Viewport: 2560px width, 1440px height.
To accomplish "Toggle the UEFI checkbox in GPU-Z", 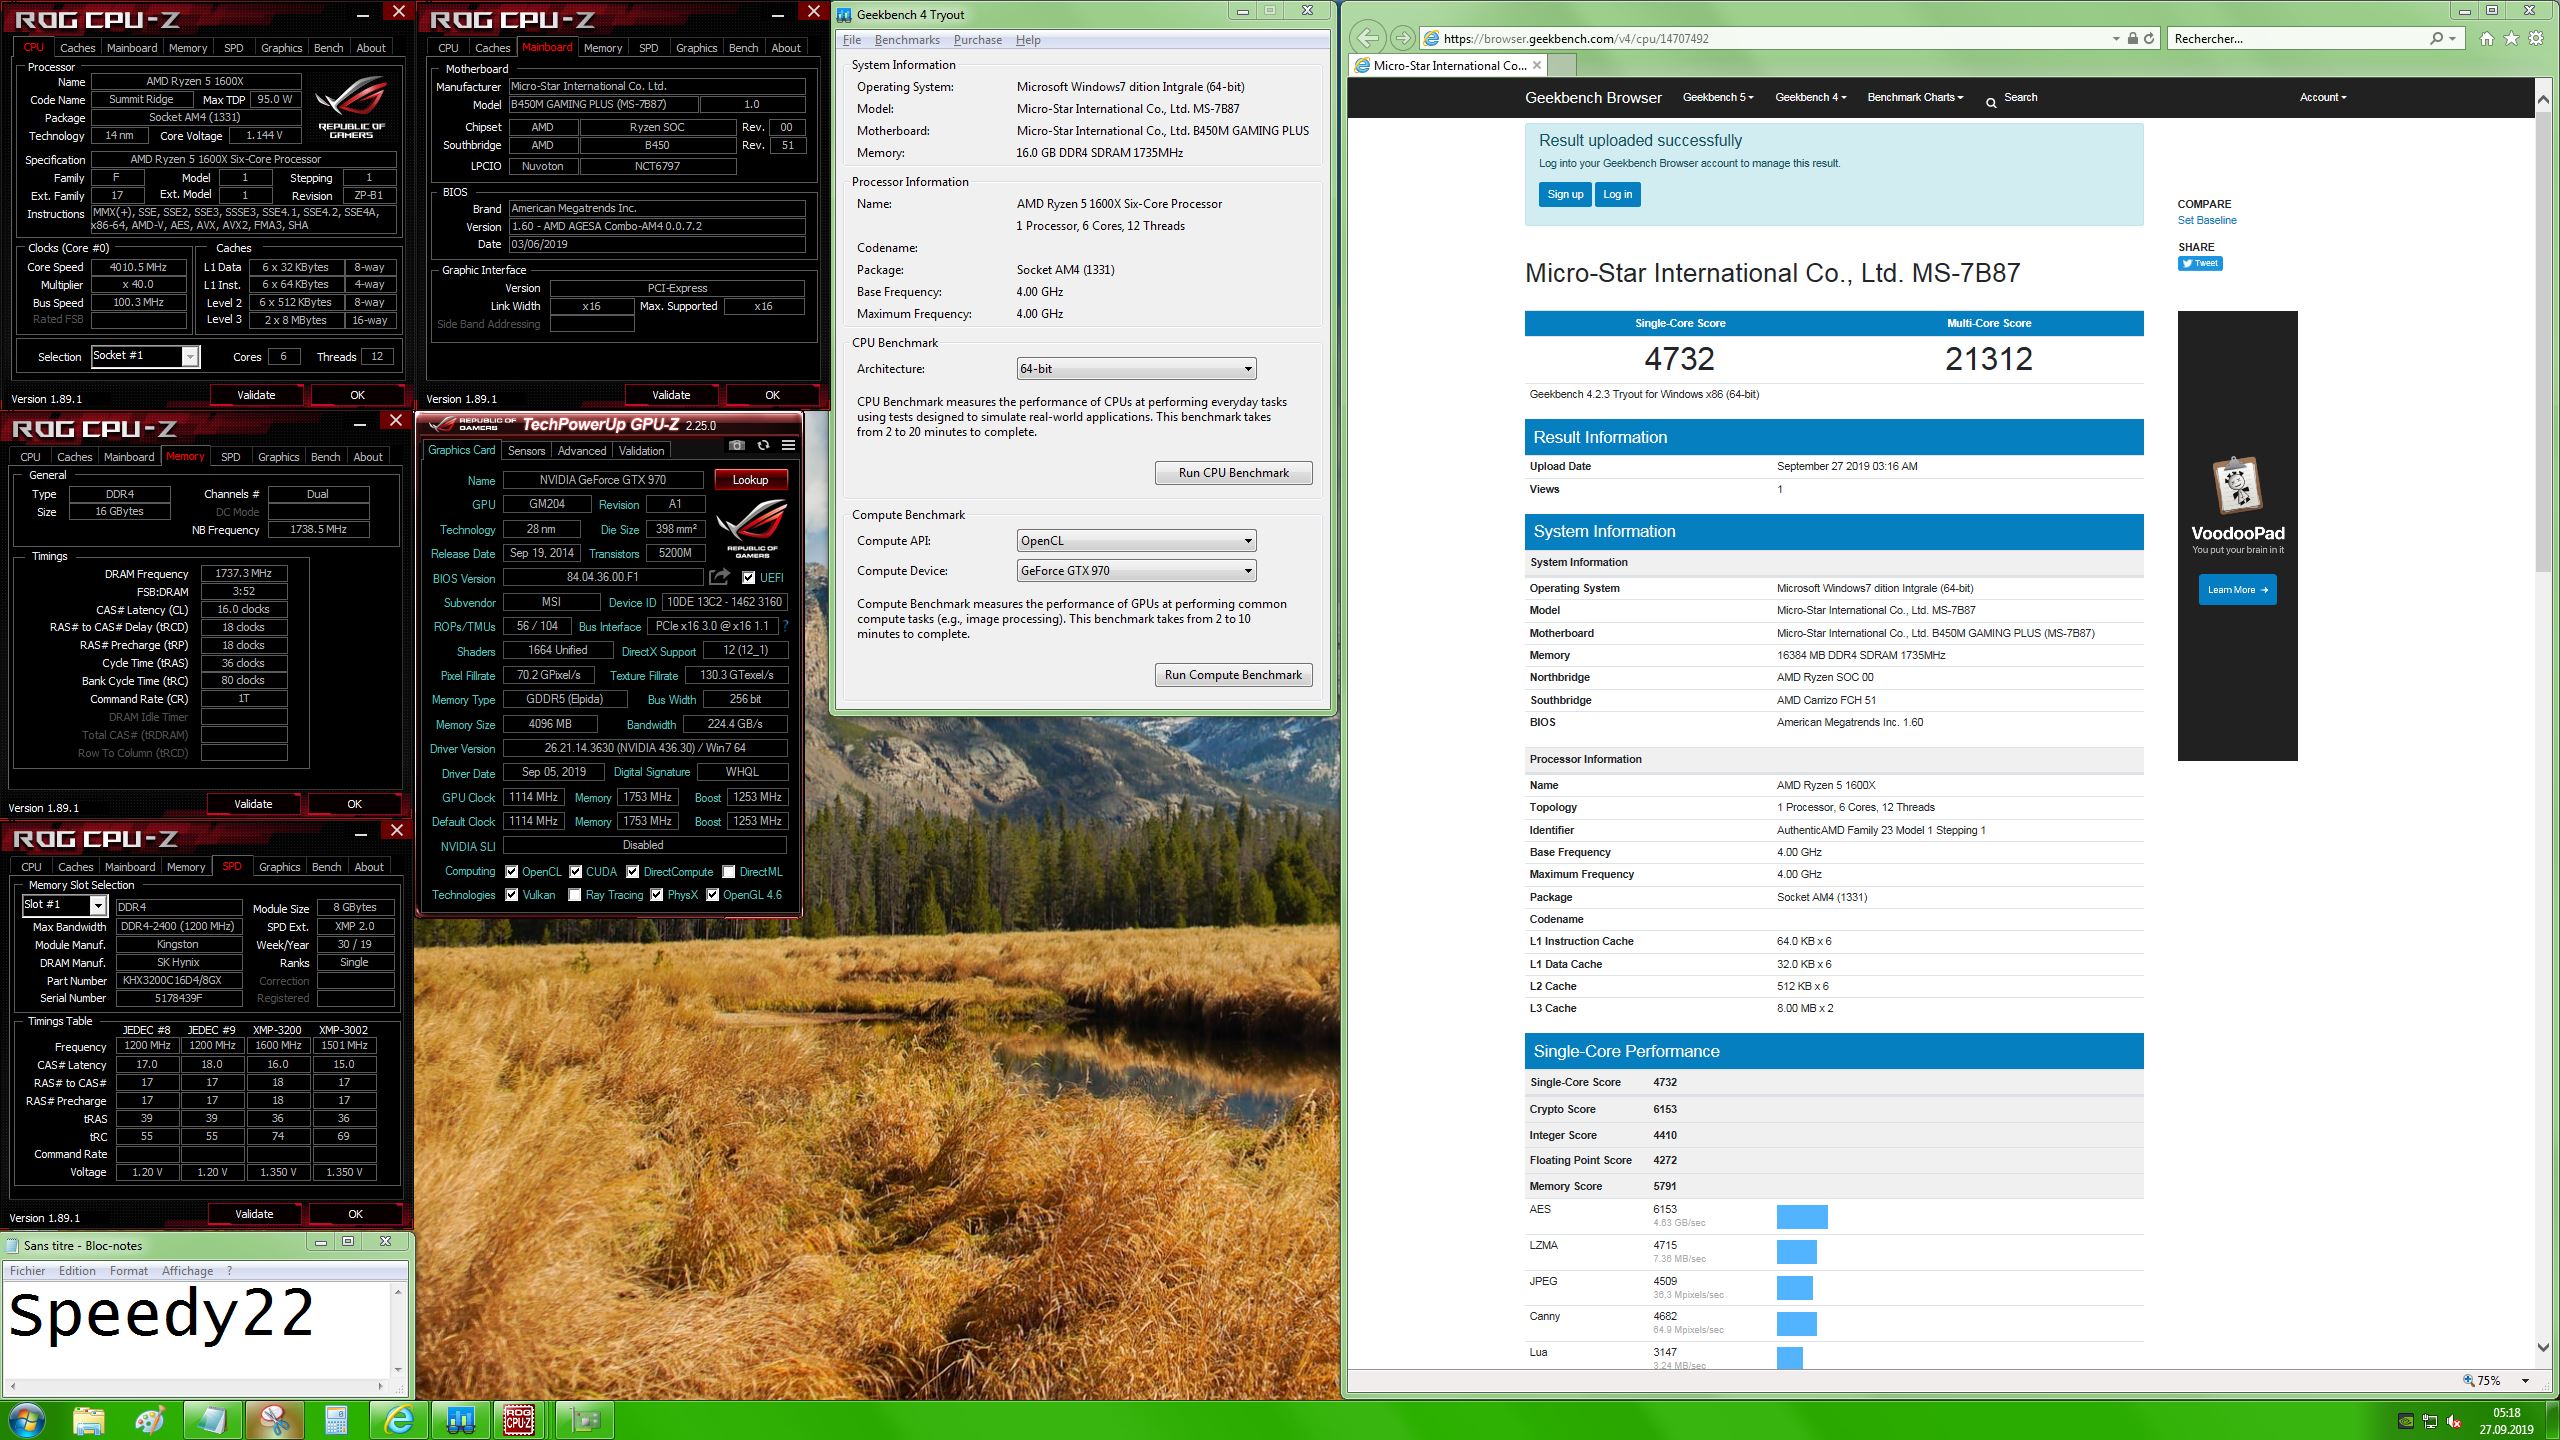I will pyautogui.click(x=748, y=578).
